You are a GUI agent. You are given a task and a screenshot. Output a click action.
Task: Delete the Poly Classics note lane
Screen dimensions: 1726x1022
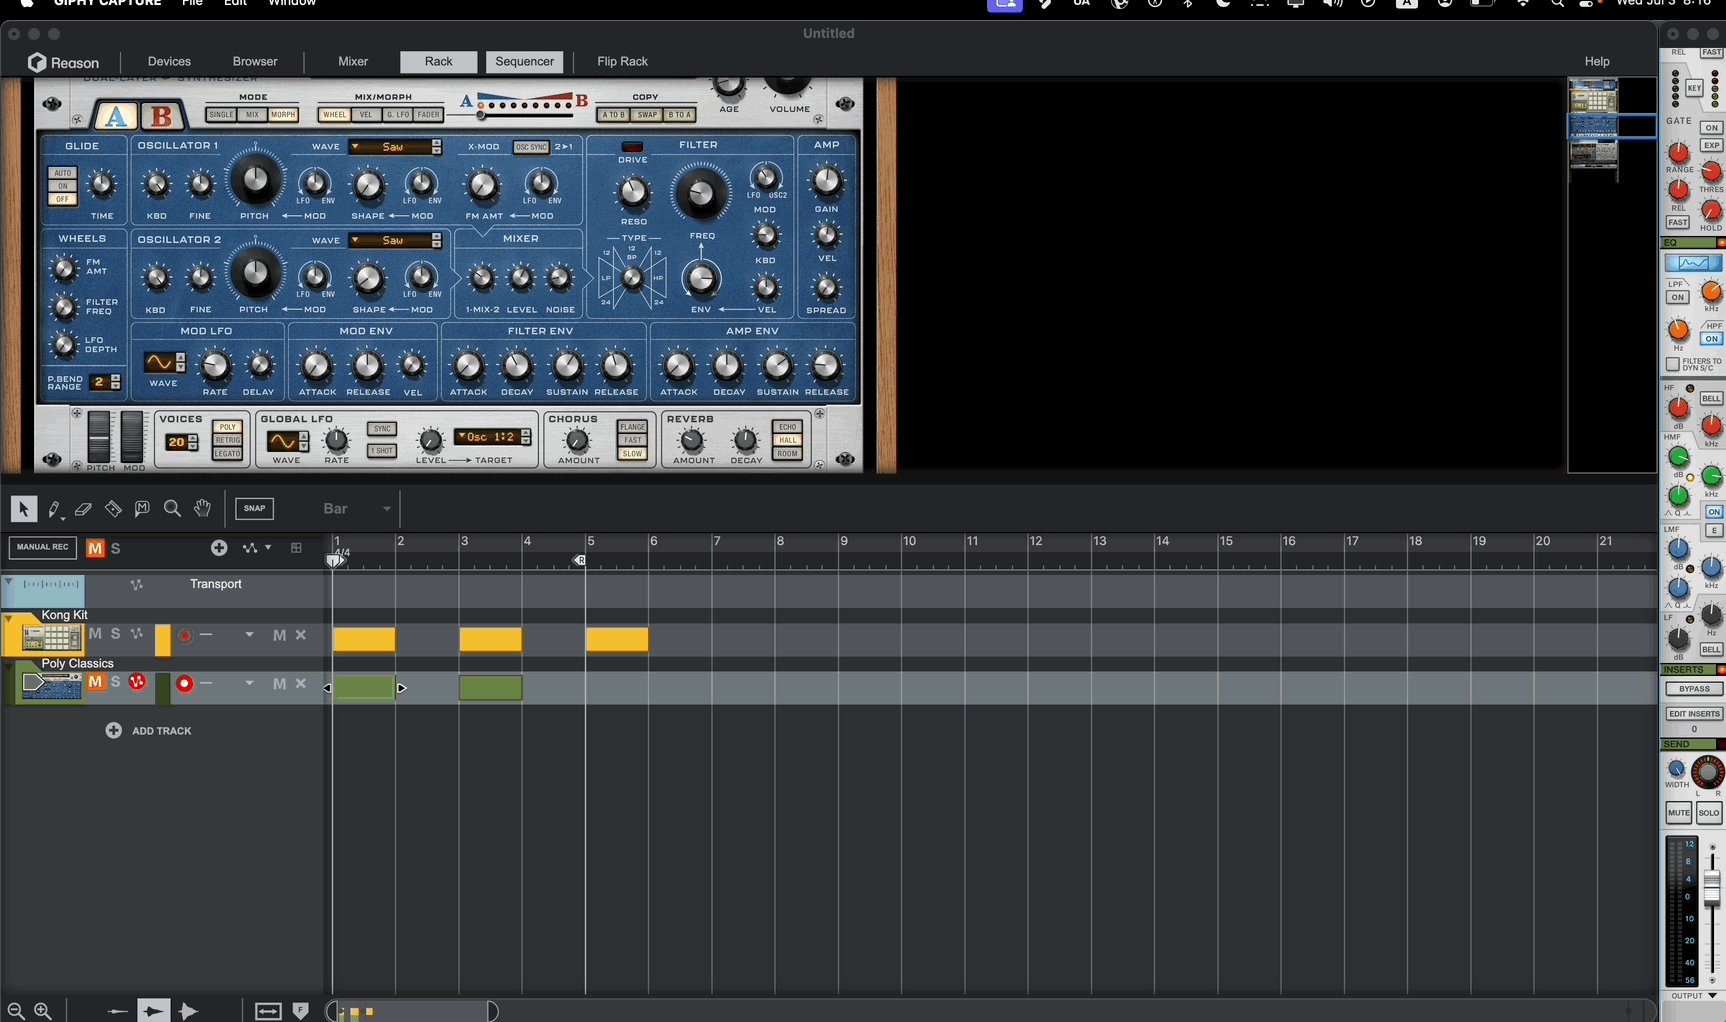tap(300, 684)
